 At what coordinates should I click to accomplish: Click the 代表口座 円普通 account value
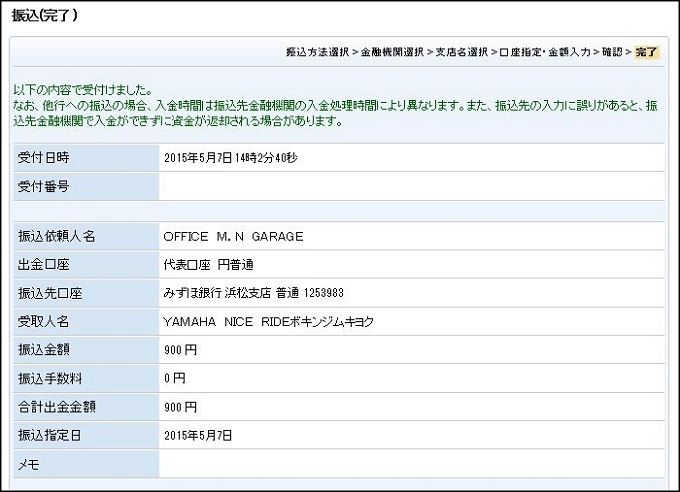tap(208, 265)
